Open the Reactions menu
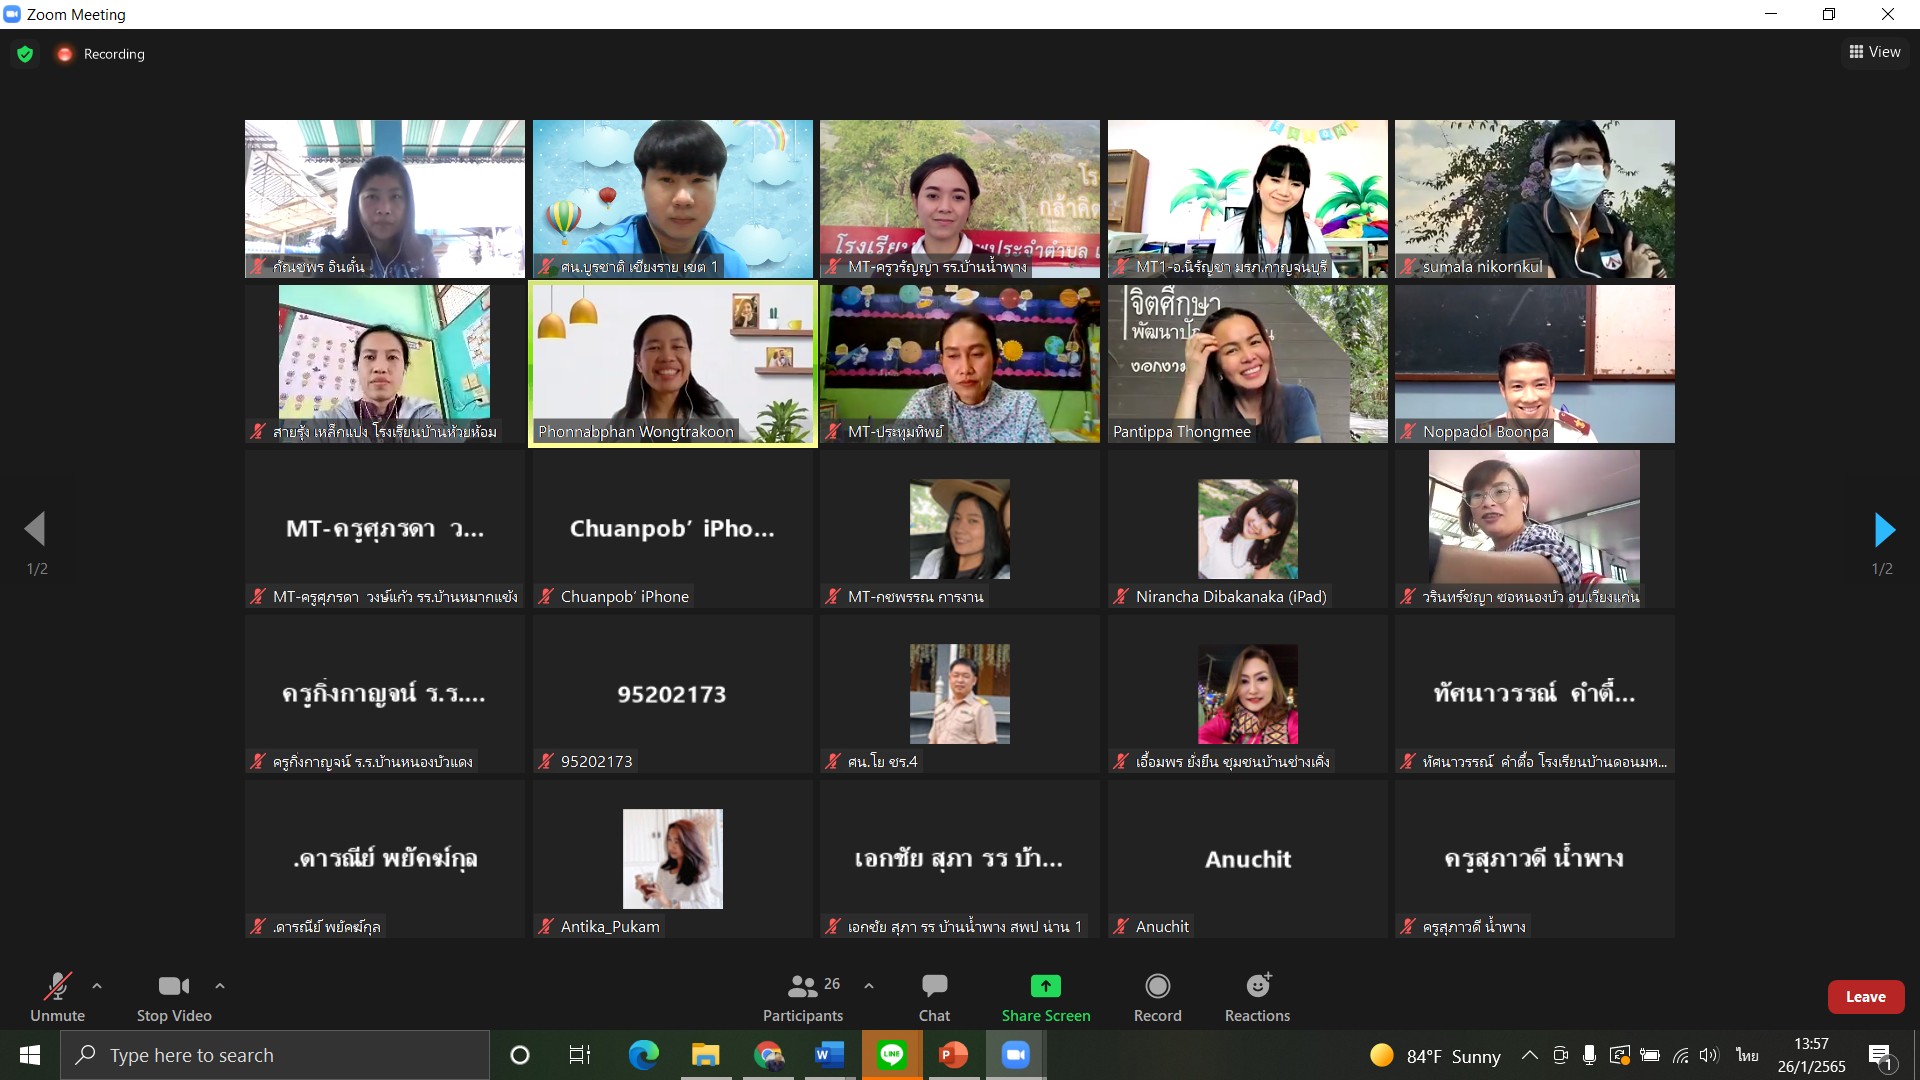1920x1080 pixels. pos(1257,997)
